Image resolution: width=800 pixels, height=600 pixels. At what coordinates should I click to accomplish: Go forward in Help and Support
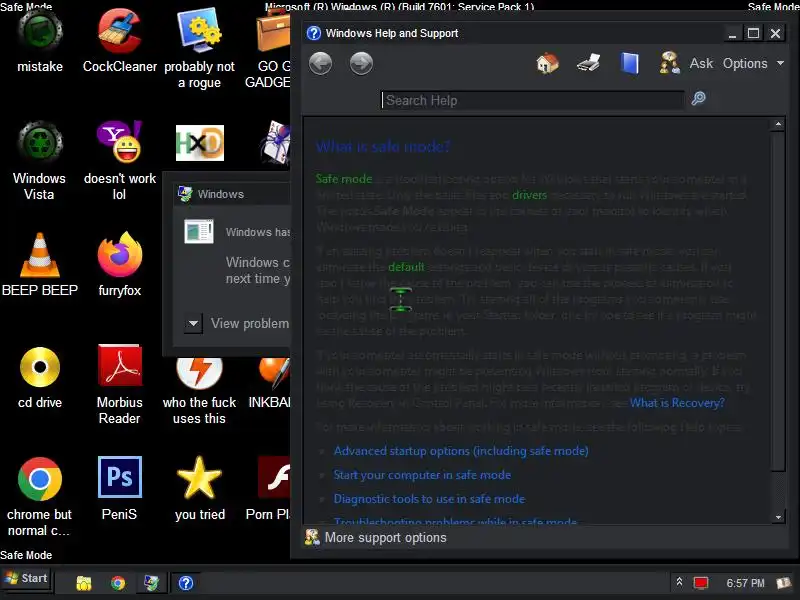(x=361, y=64)
